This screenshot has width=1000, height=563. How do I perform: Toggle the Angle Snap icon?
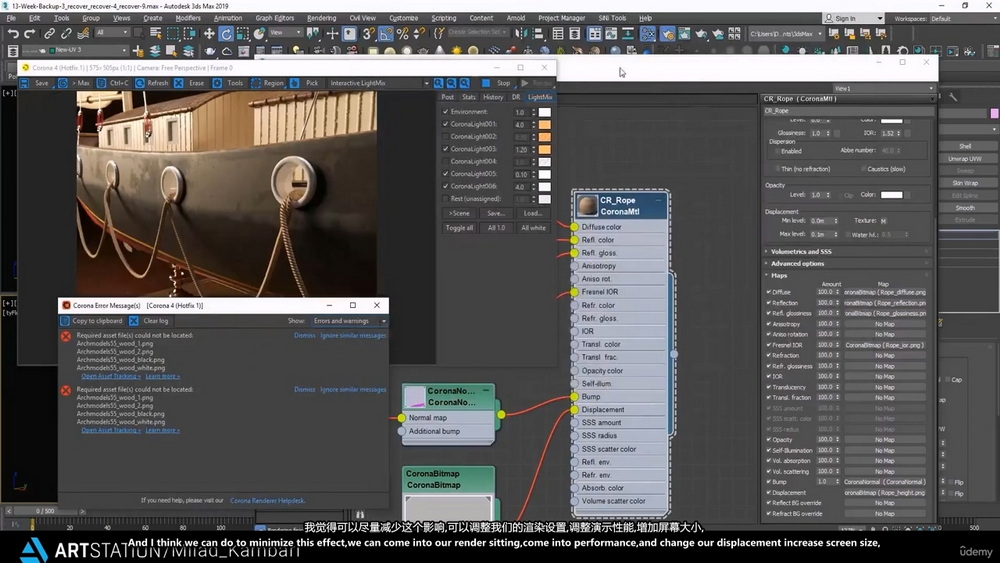click(385, 34)
